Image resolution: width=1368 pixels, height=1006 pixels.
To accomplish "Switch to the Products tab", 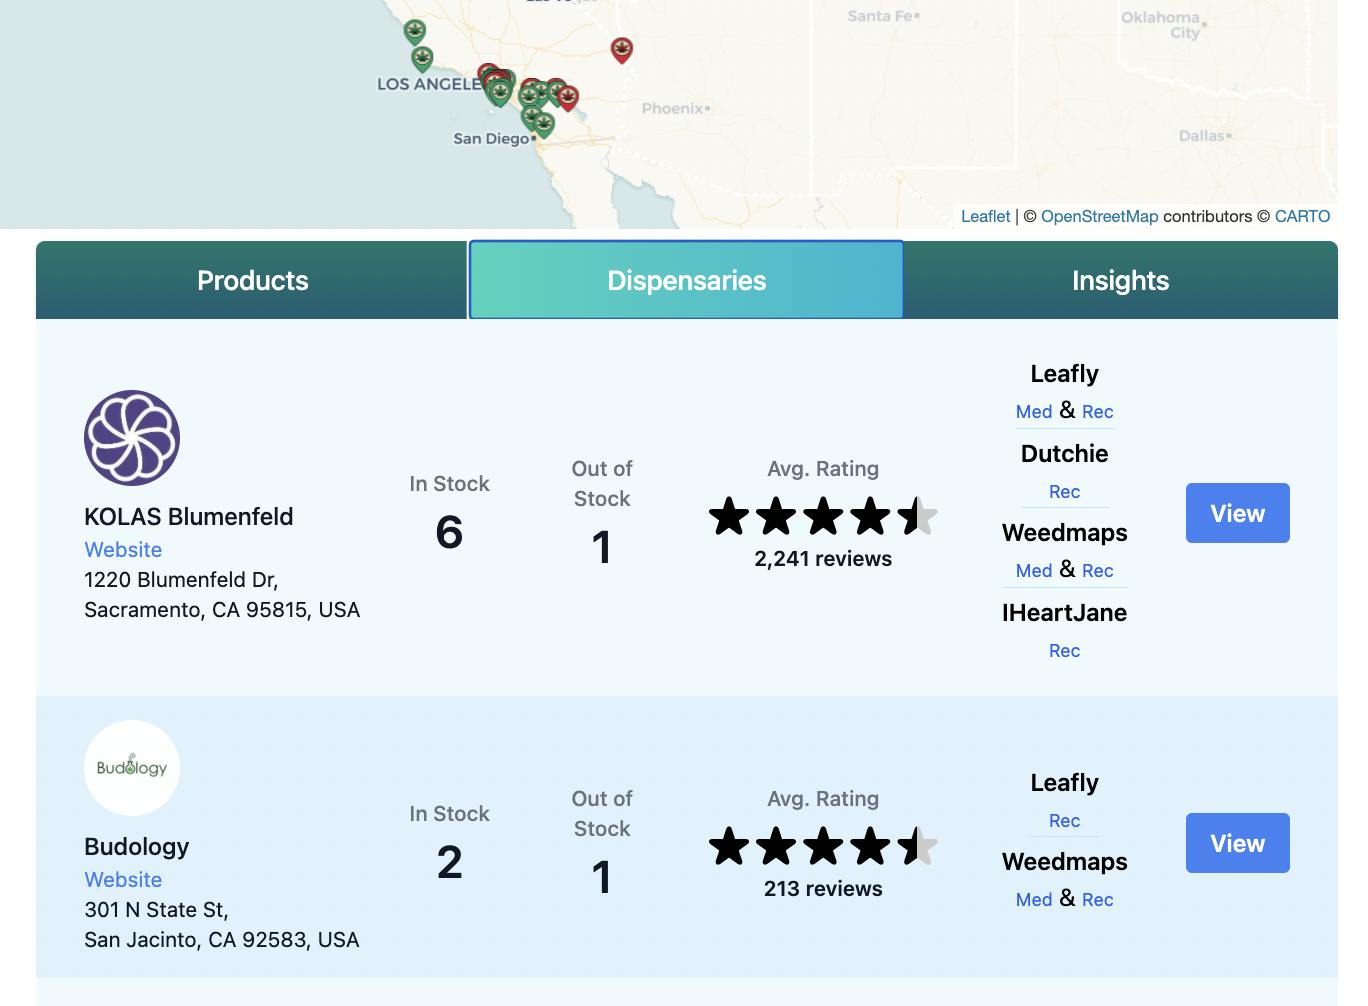I will [x=252, y=280].
